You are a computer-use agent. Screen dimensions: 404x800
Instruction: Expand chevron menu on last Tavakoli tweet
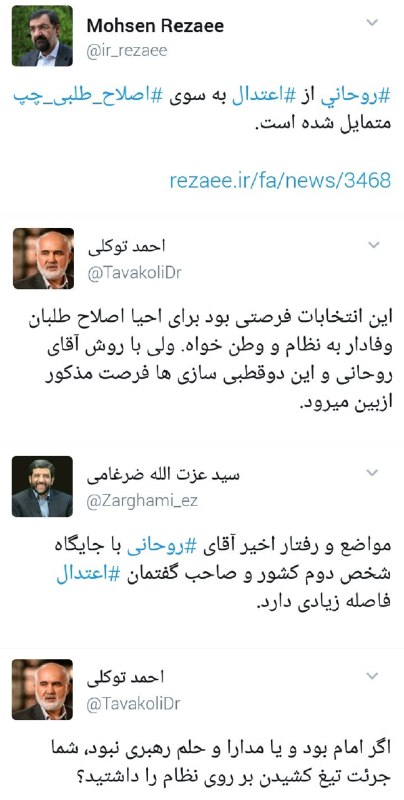[x=373, y=676]
